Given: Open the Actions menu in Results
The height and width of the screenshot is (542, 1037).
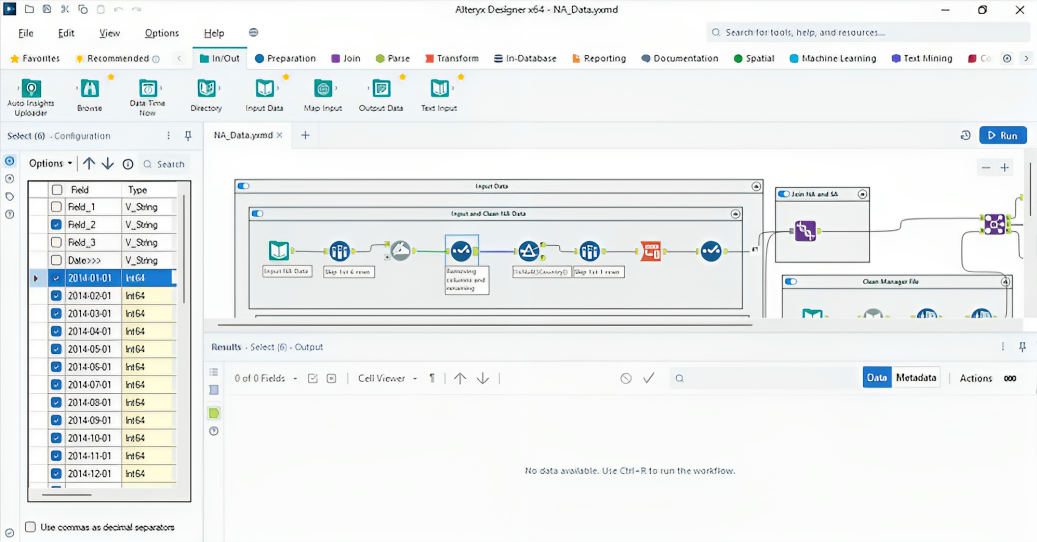Looking at the screenshot, I should [975, 378].
